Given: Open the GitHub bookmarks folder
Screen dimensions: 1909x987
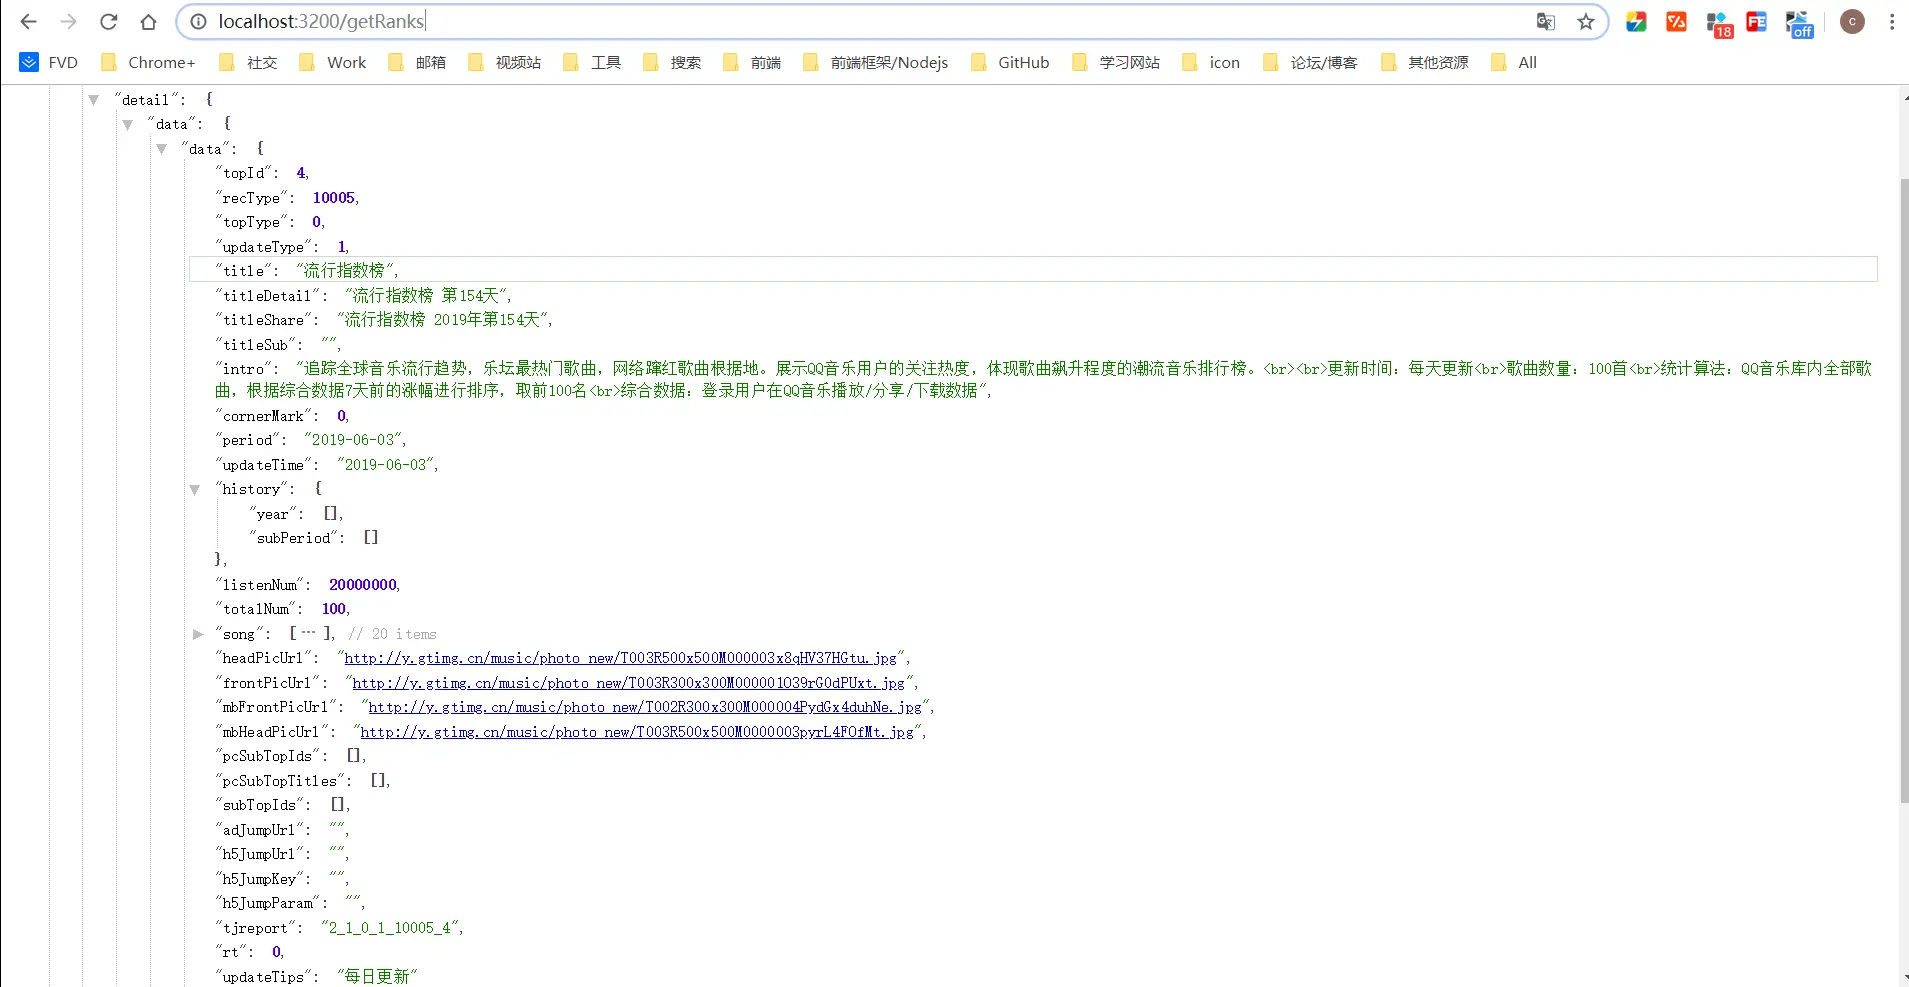Looking at the screenshot, I should pos(1010,62).
